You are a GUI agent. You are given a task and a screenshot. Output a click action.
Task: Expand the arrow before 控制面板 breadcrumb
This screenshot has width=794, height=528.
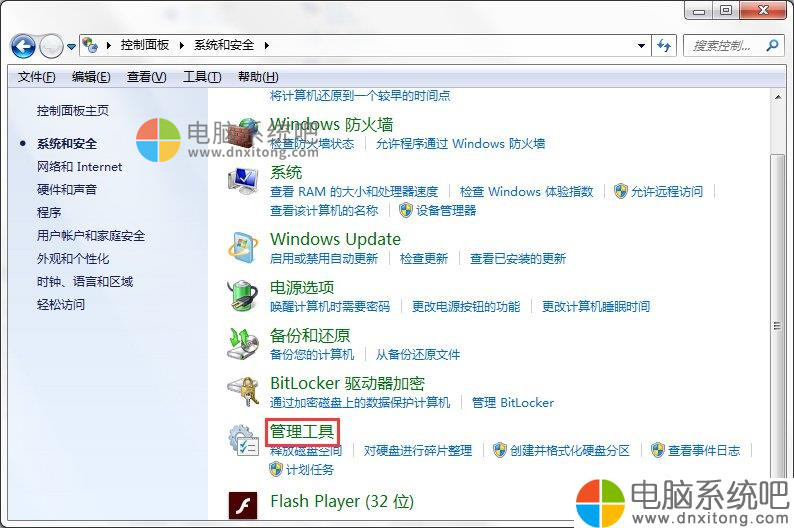coord(109,46)
